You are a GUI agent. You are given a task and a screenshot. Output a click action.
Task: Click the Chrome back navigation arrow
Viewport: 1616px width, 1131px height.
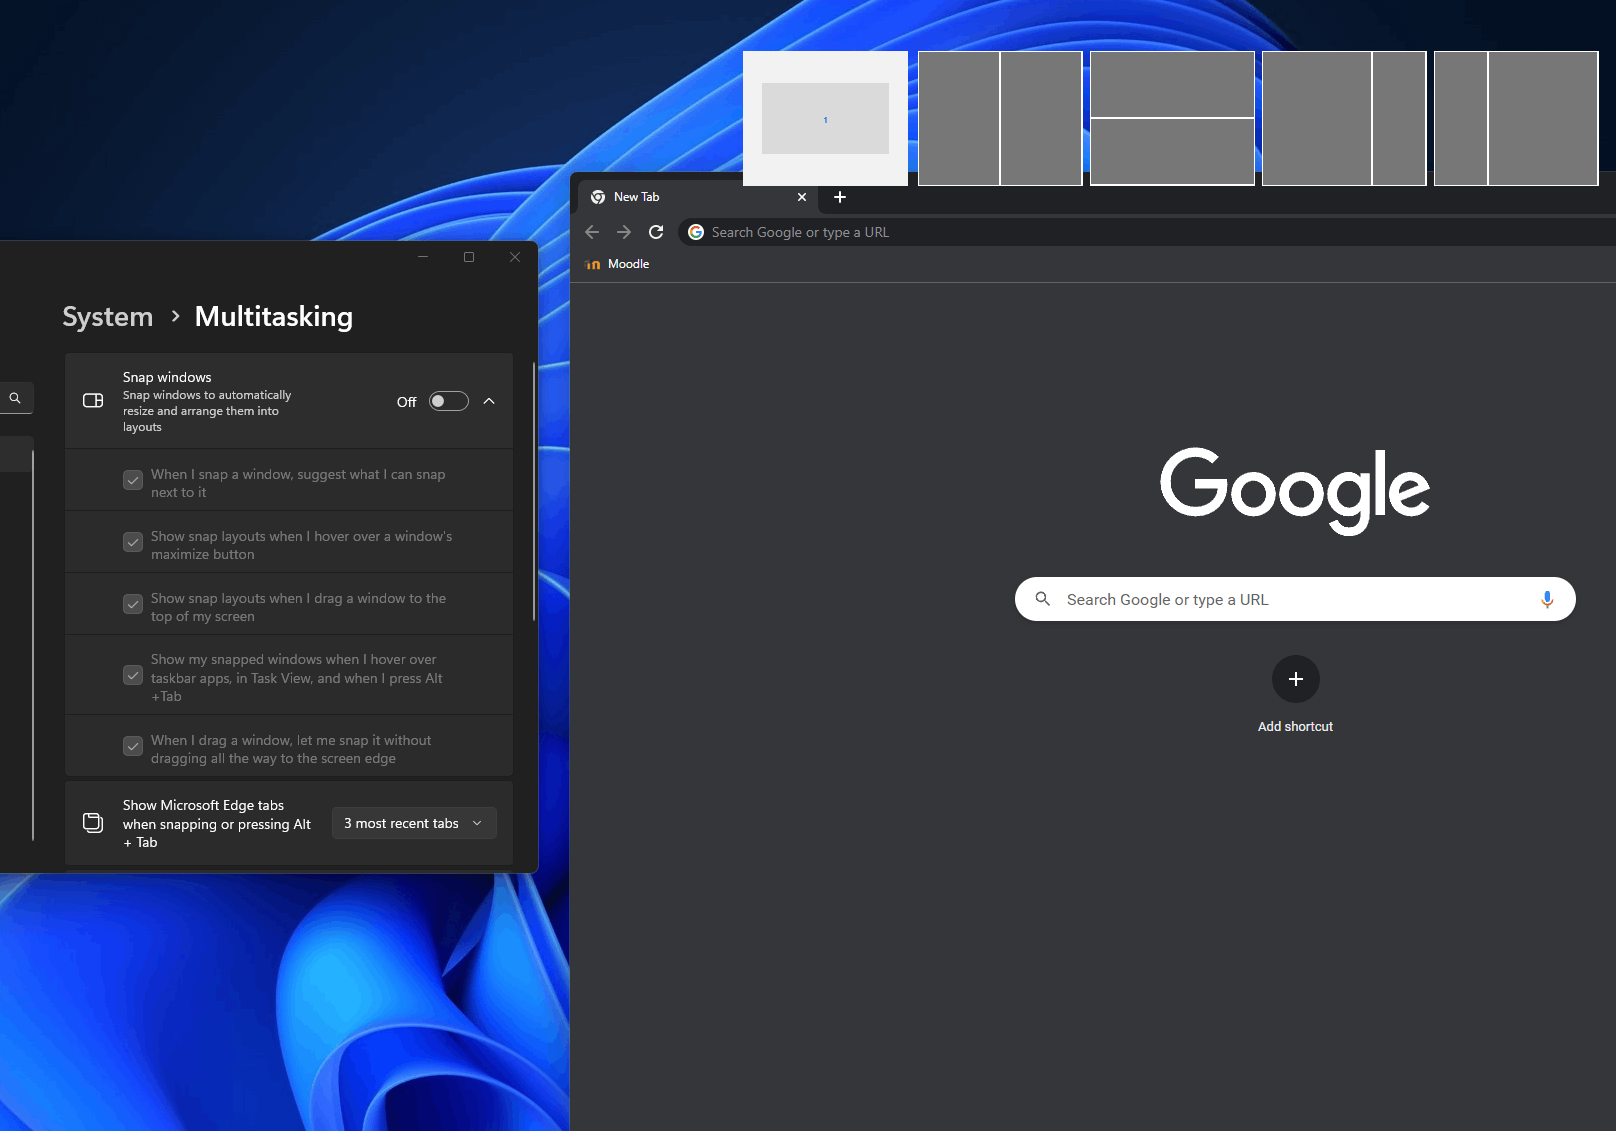(x=592, y=231)
